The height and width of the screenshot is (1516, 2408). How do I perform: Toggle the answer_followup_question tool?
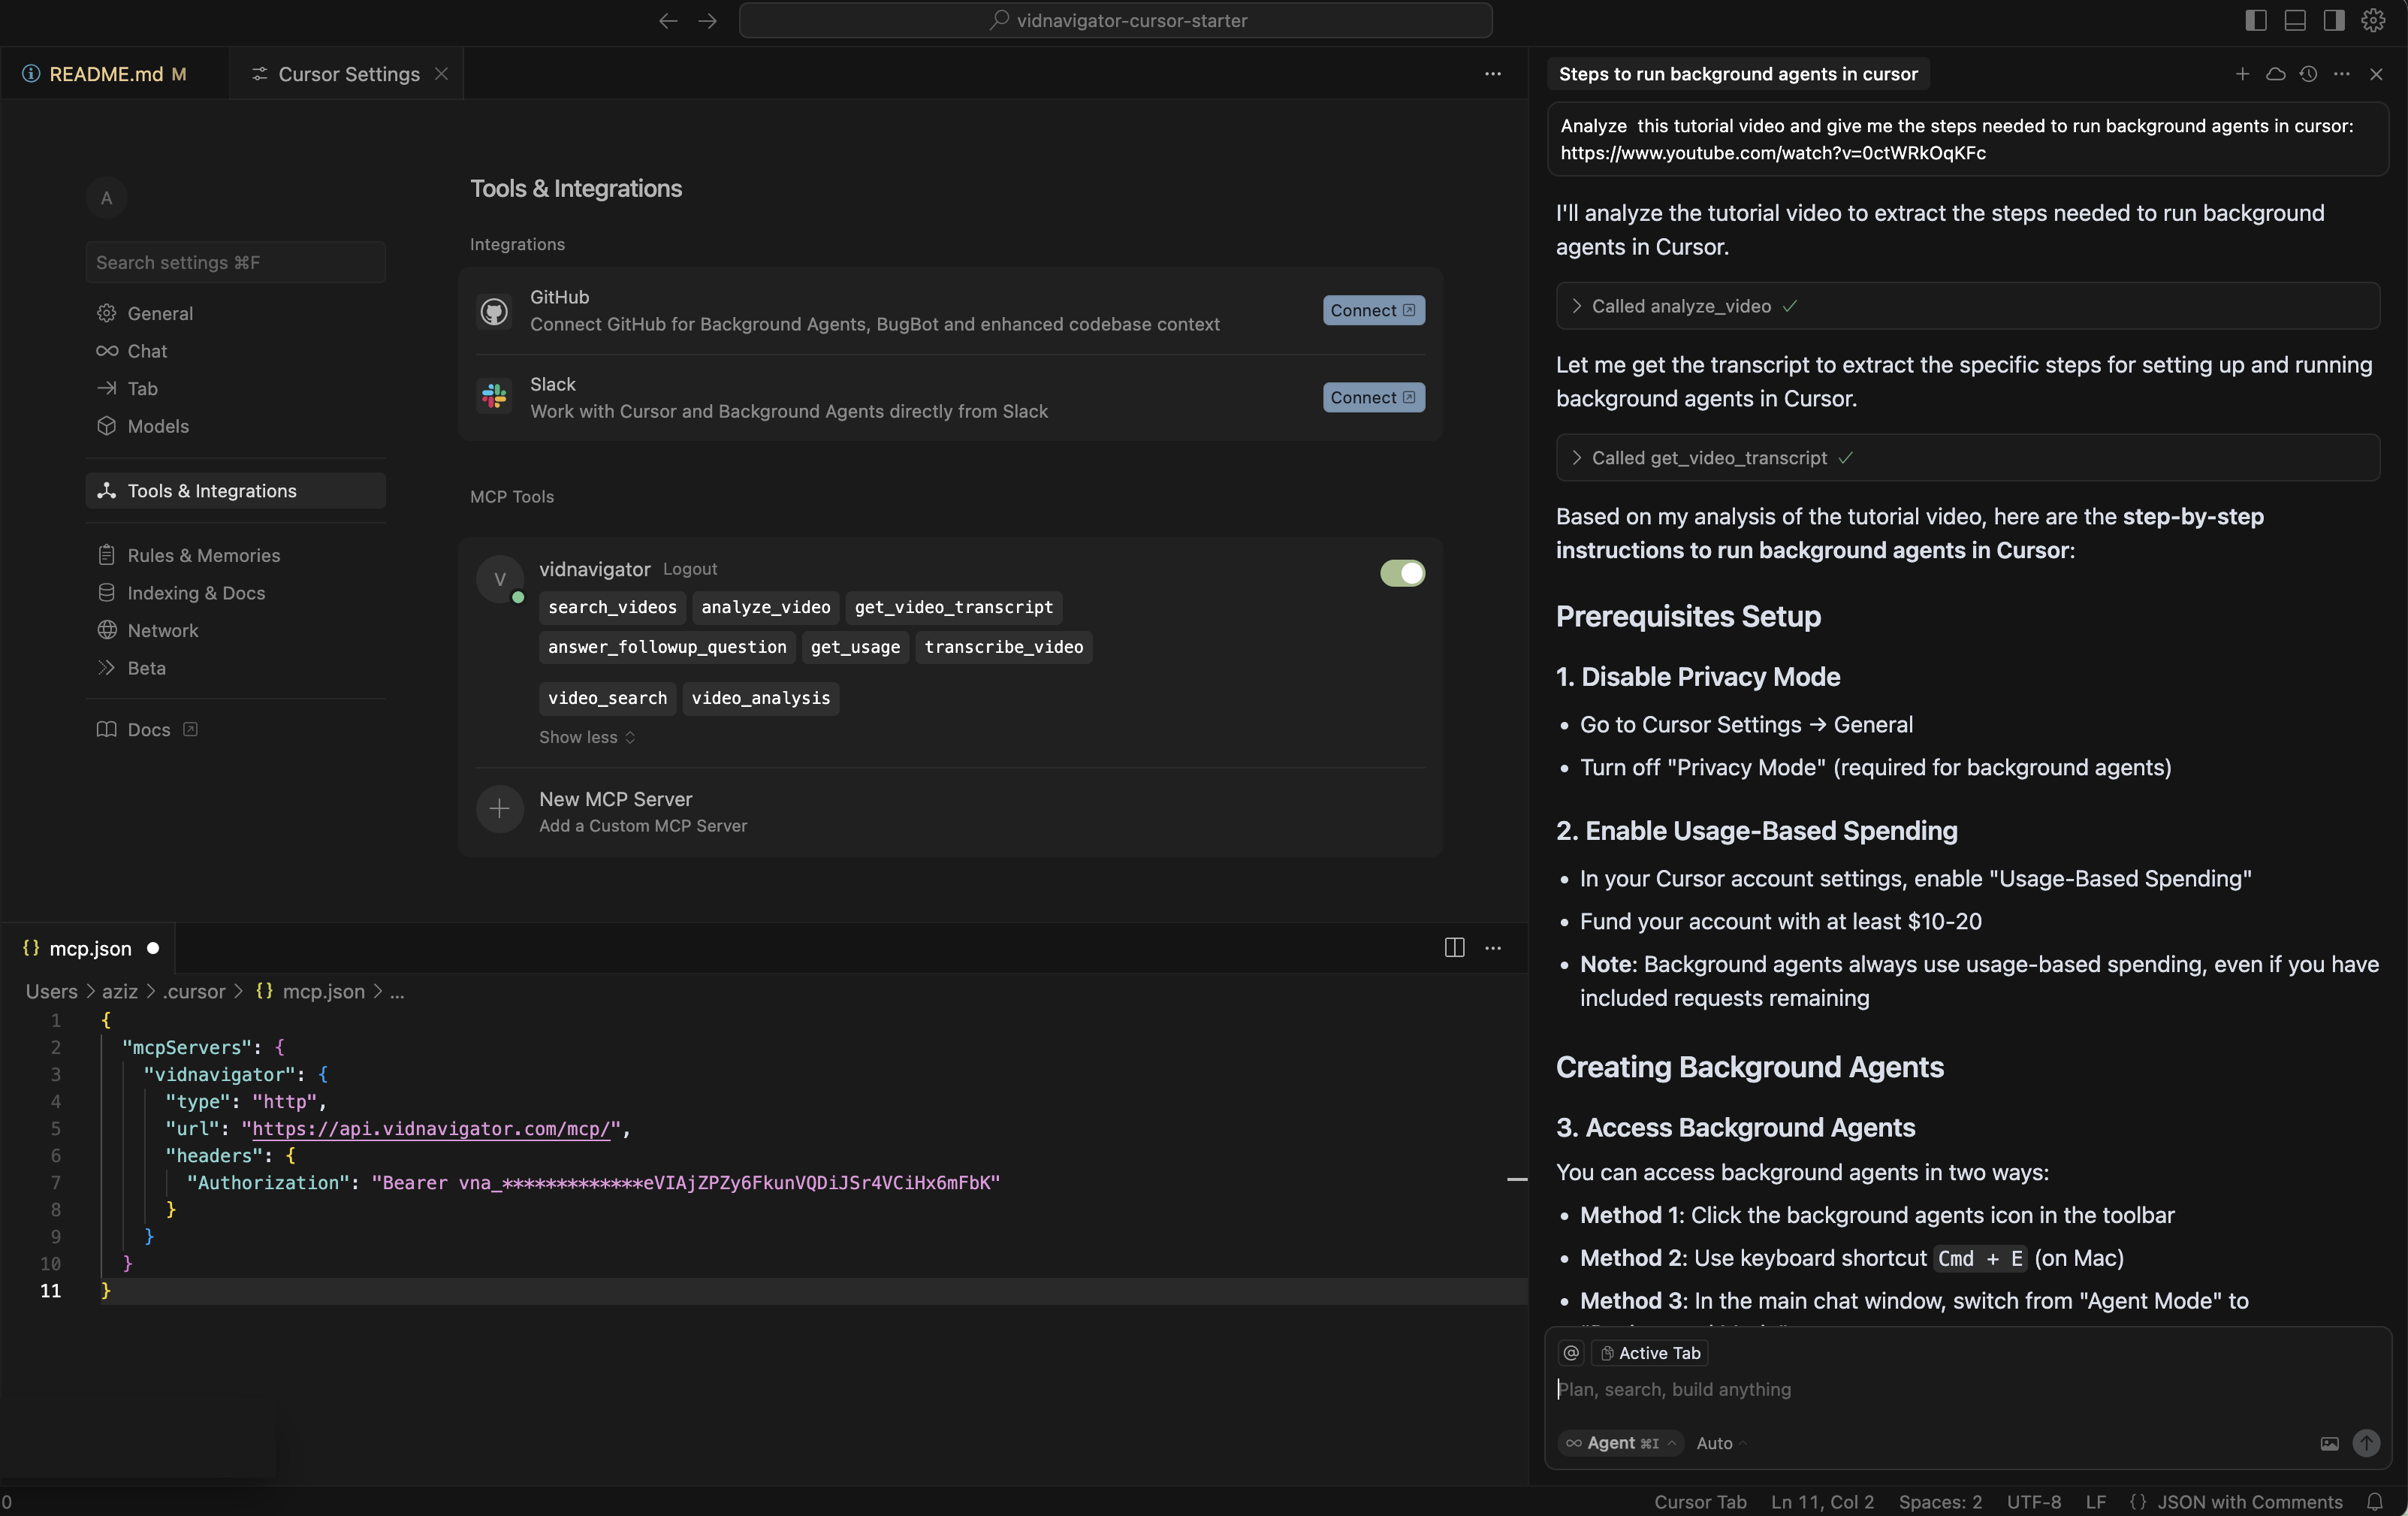coord(667,647)
